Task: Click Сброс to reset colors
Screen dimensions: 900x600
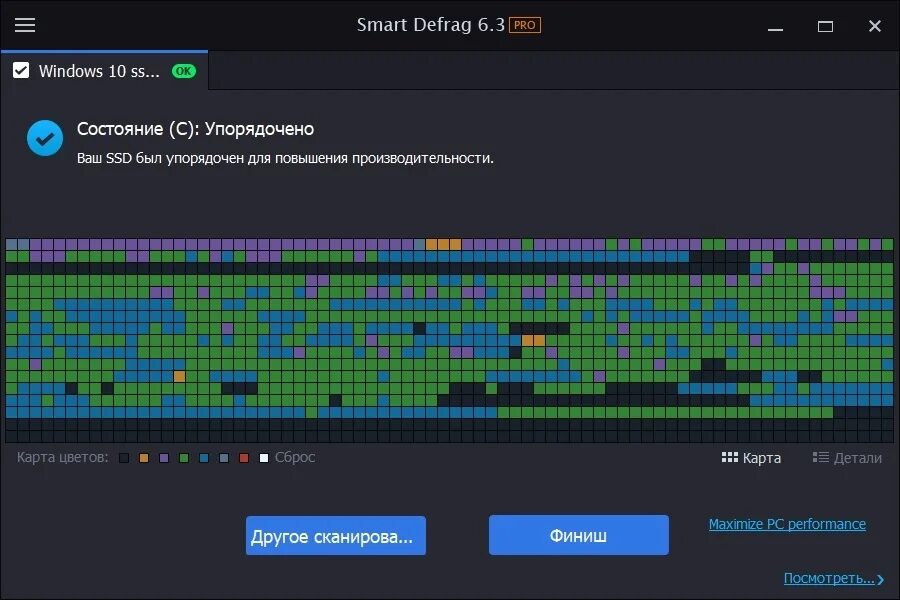Action: pyautogui.click(x=295, y=457)
